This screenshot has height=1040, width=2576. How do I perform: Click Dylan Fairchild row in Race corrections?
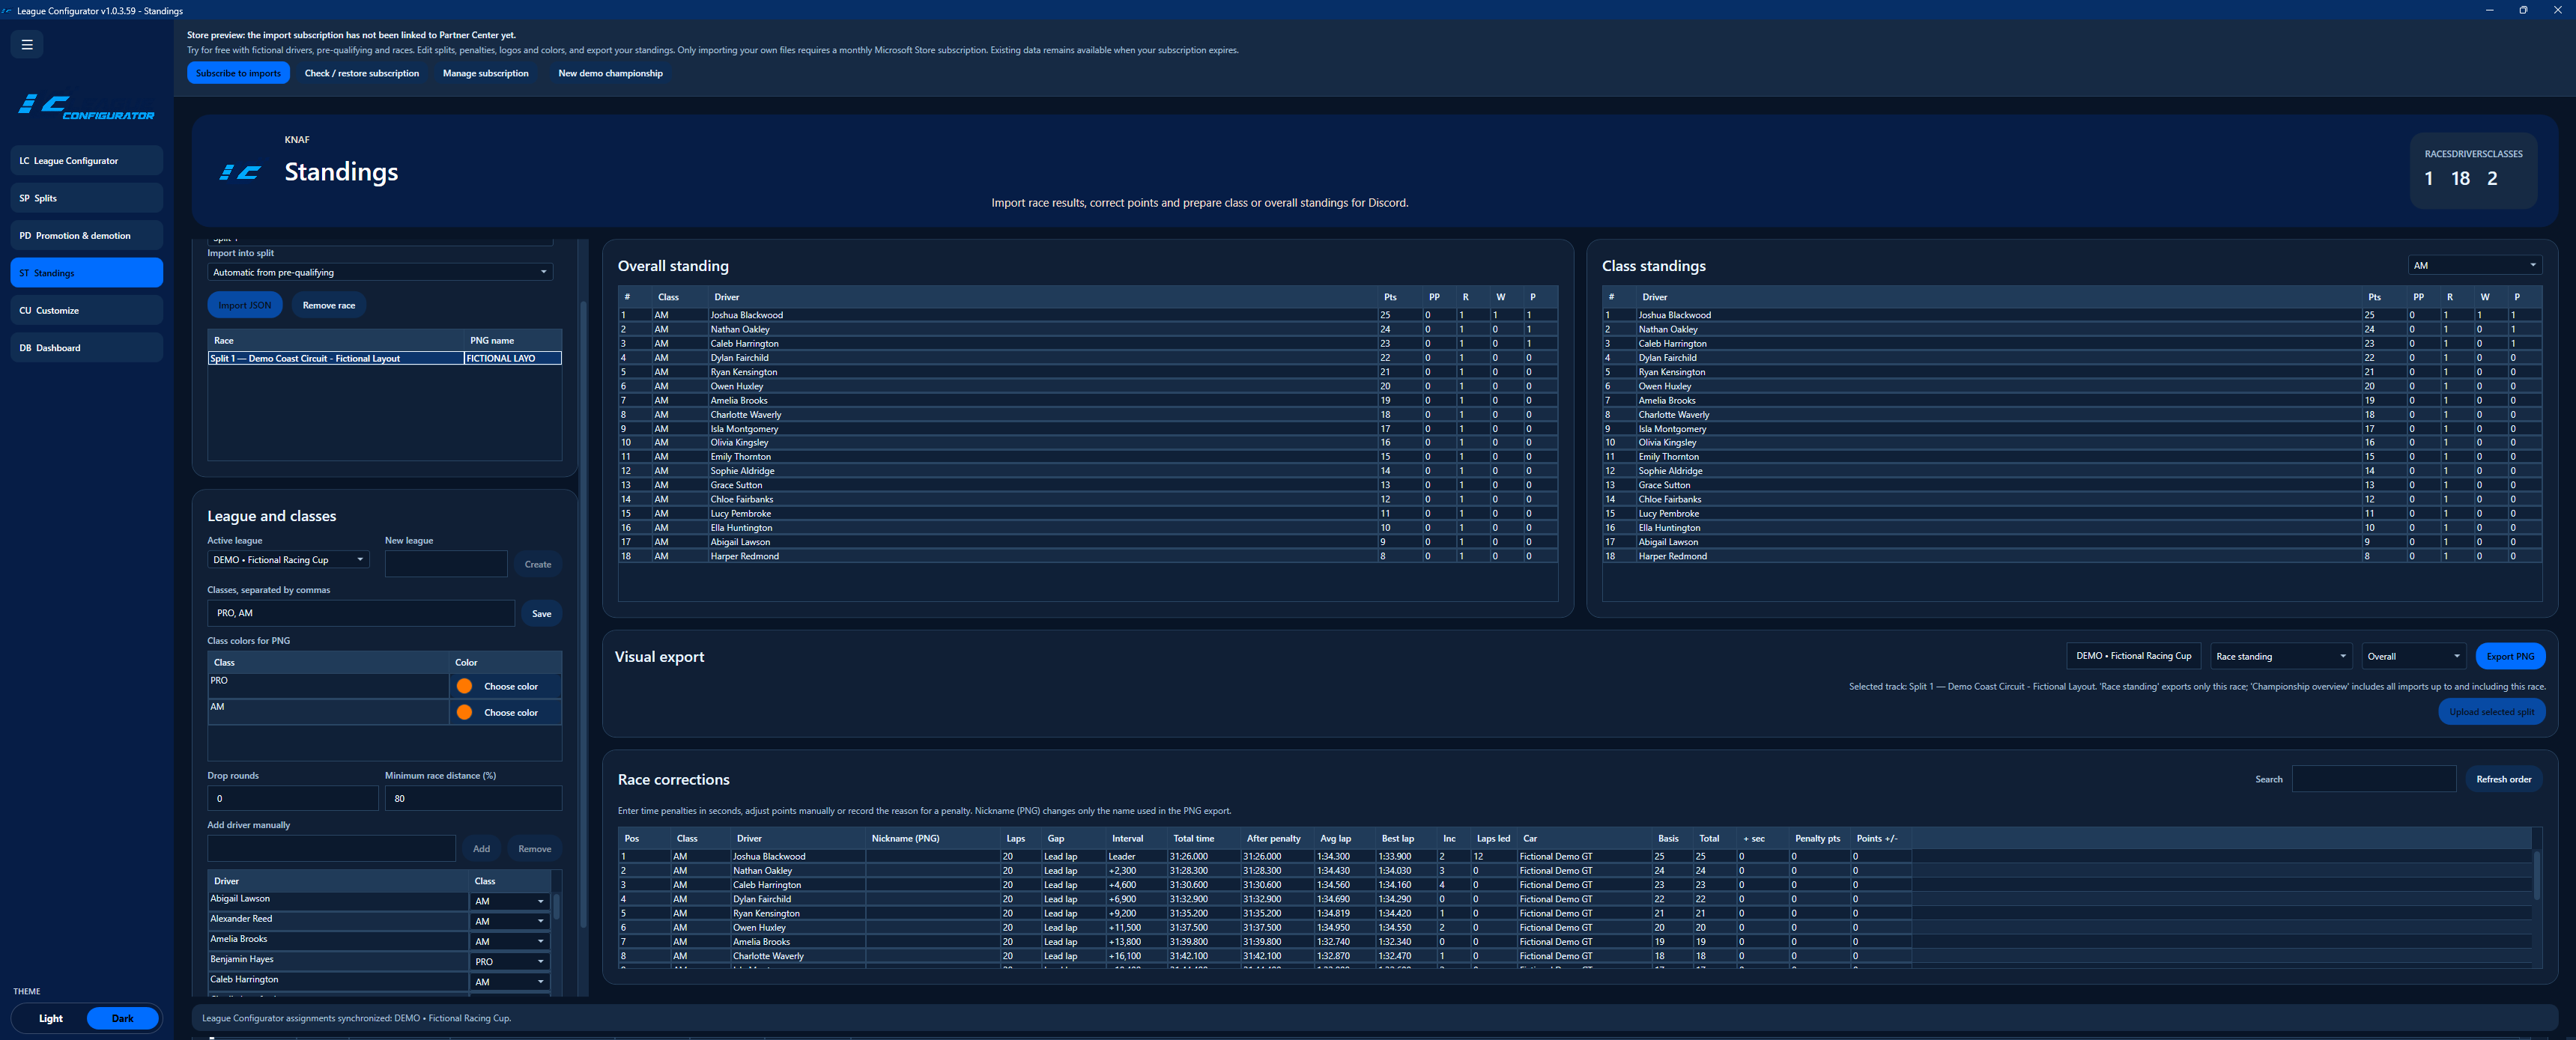click(1265, 899)
